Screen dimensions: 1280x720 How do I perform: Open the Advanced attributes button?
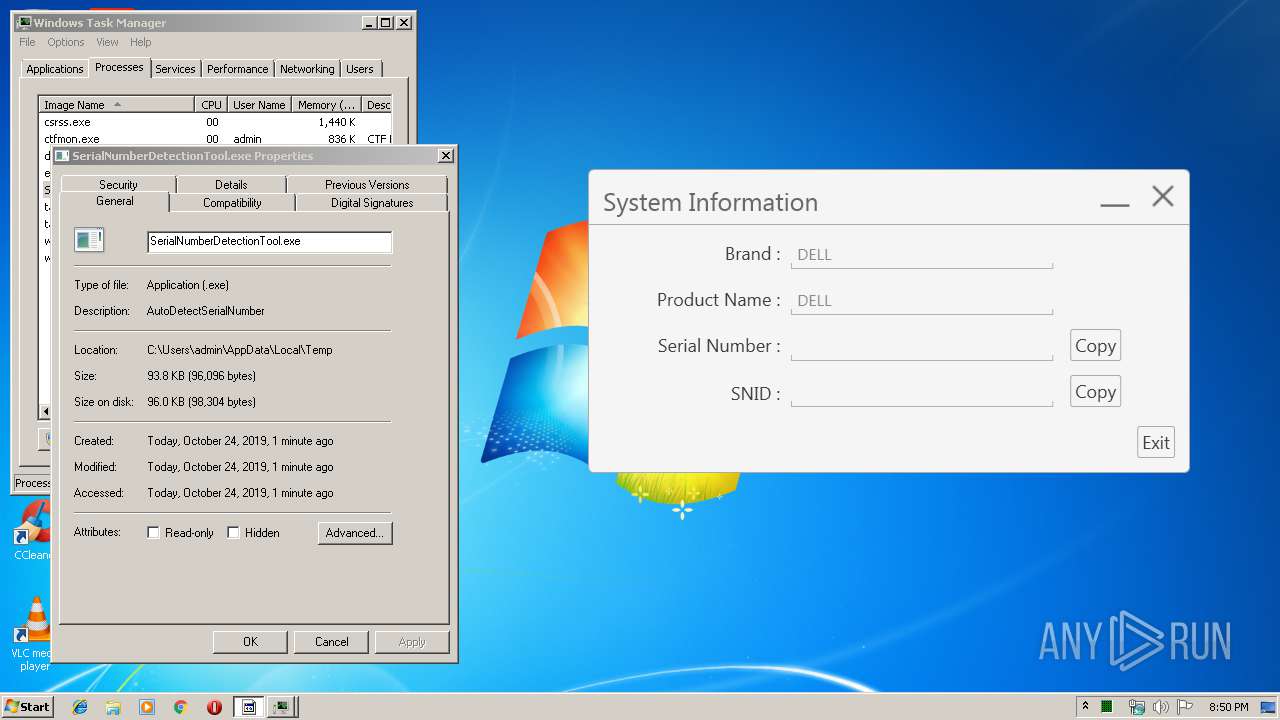pyautogui.click(x=355, y=533)
